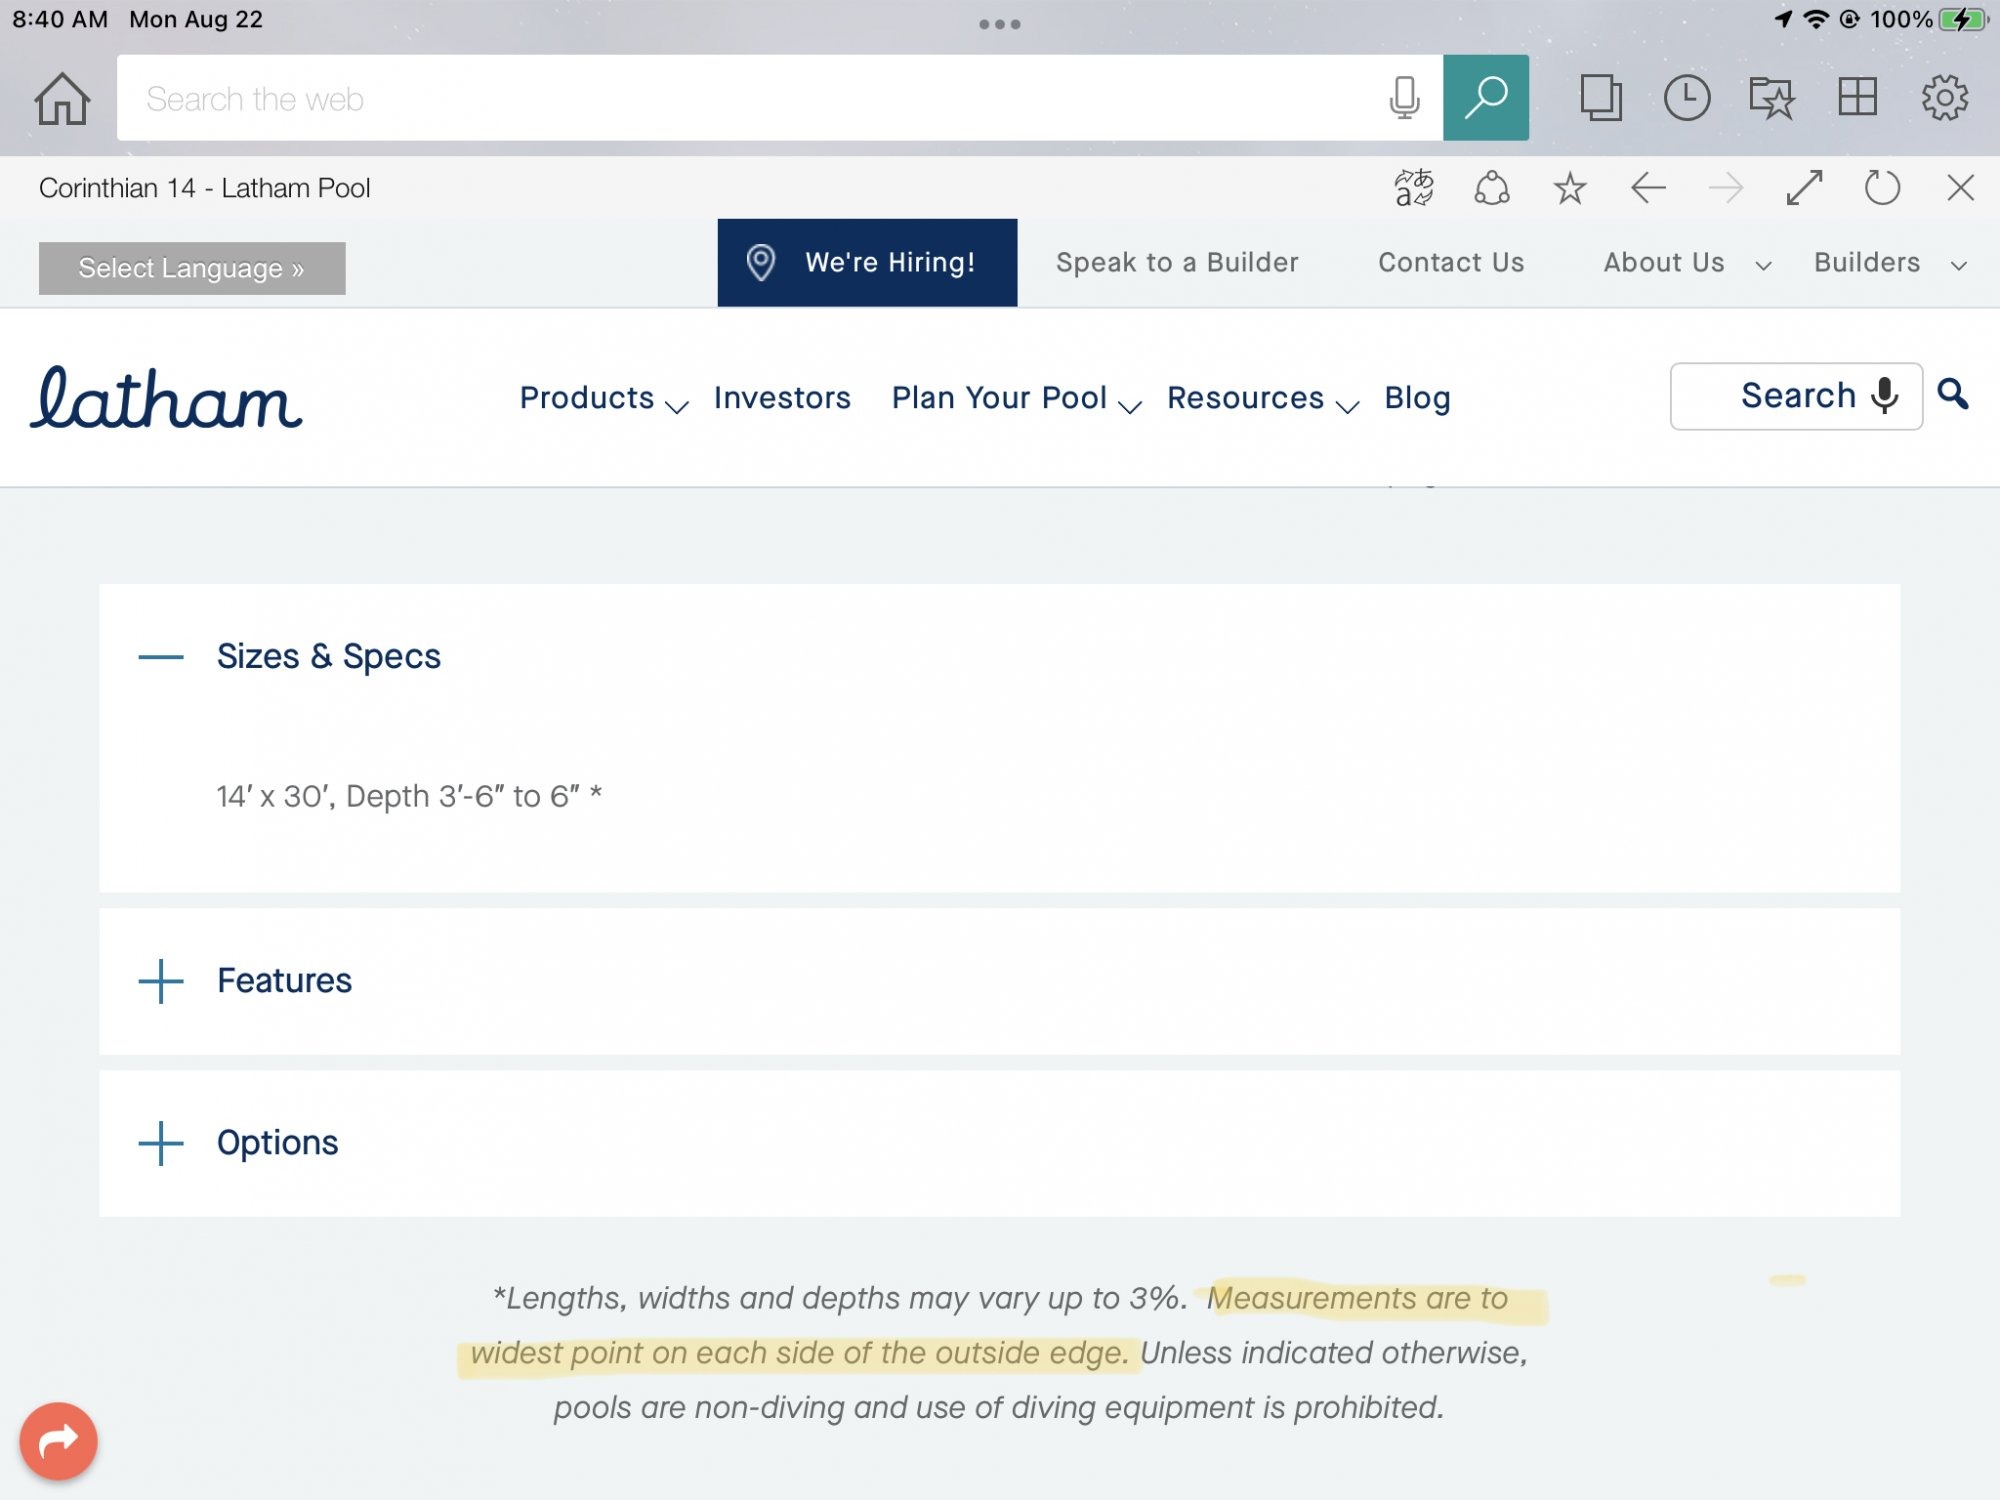This screenshot has height=1500, width=2000.
Task: Open the We're Hiring! link
Action: (x=867, y=263)
